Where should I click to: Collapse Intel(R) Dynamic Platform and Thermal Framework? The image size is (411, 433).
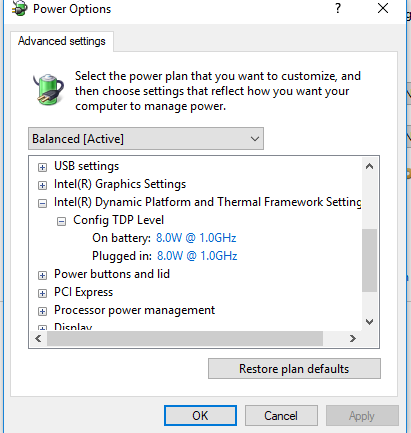pos(42,203)
